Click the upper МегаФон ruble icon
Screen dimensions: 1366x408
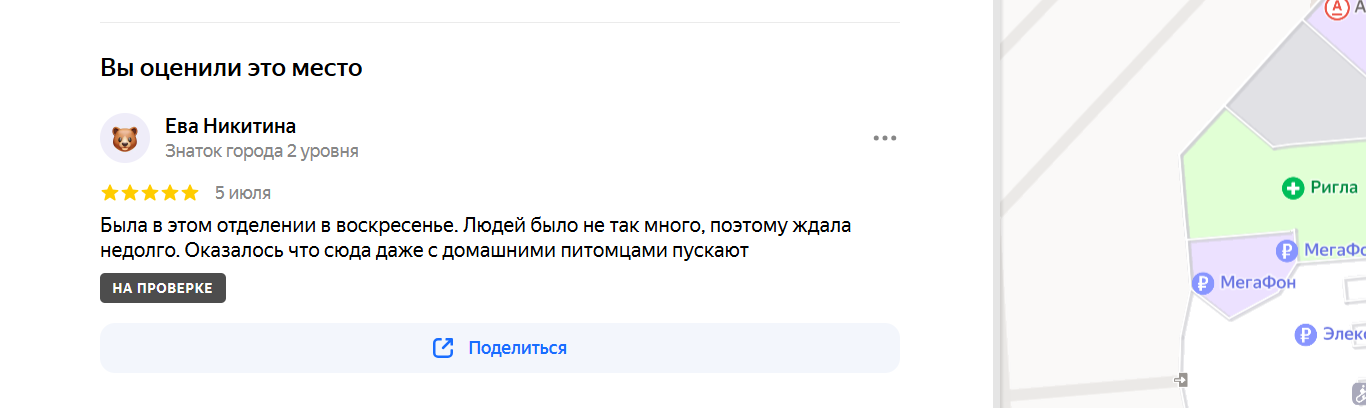(1288, 249)
